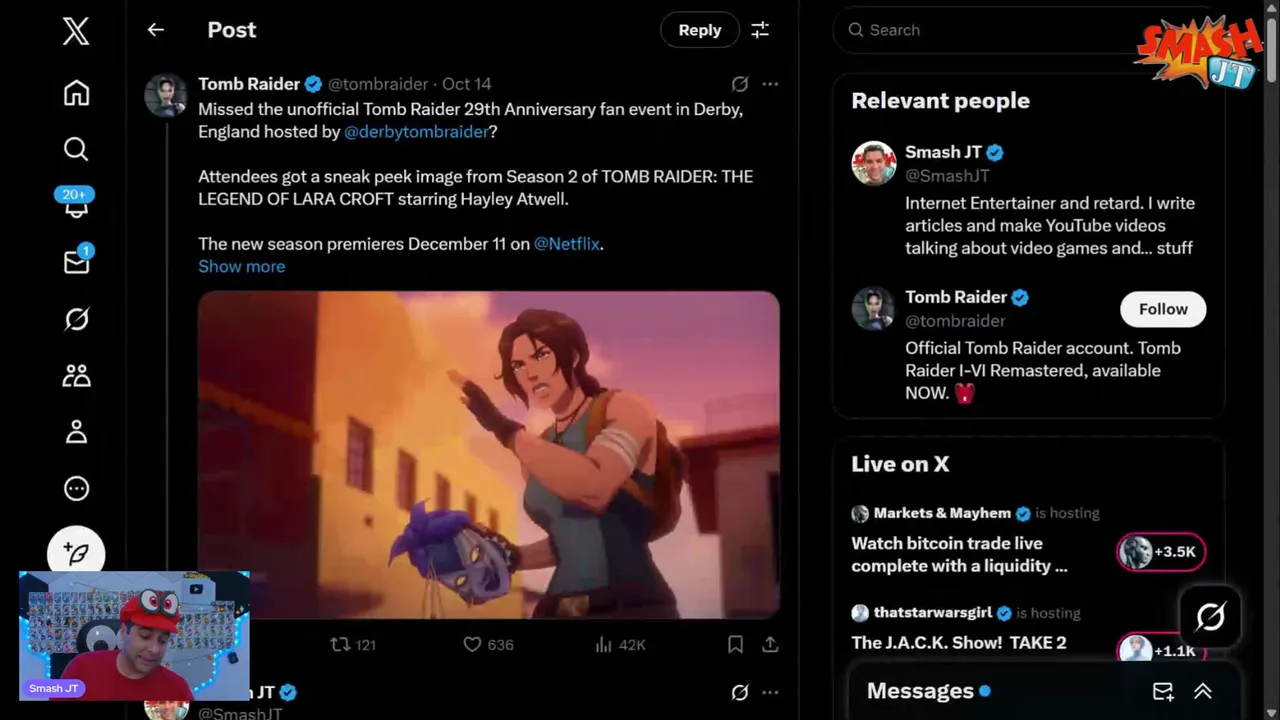Expand the Messages drawer

click(x=1203, y=691)
